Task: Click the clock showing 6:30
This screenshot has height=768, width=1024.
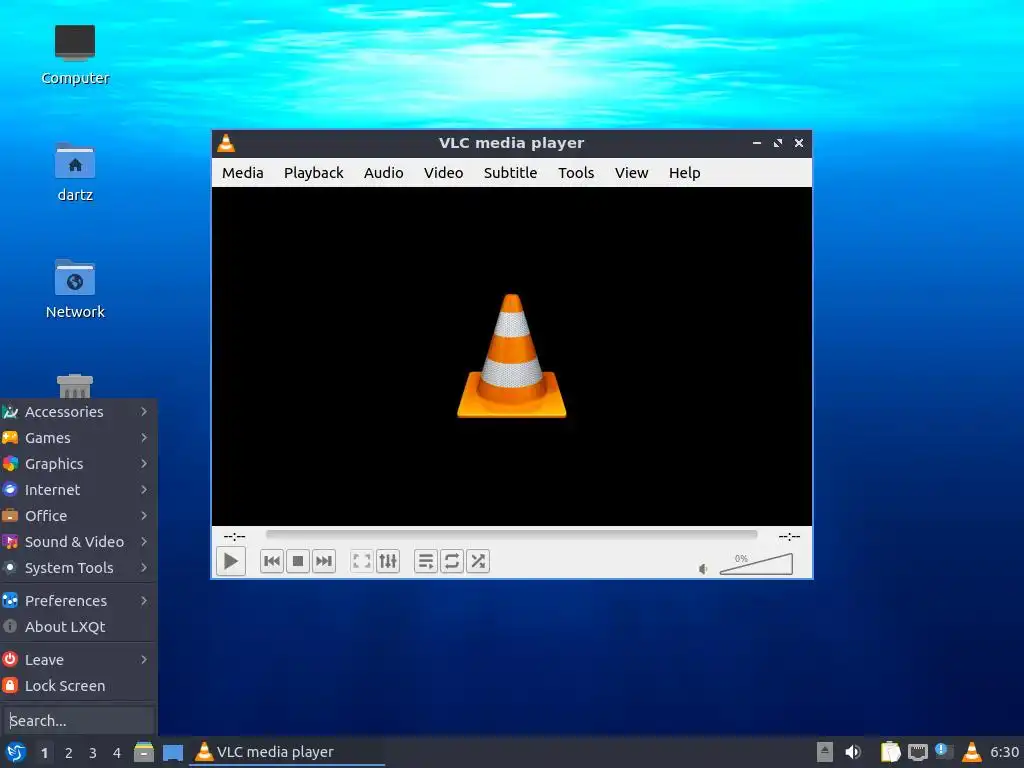Action: point(1004,752)
